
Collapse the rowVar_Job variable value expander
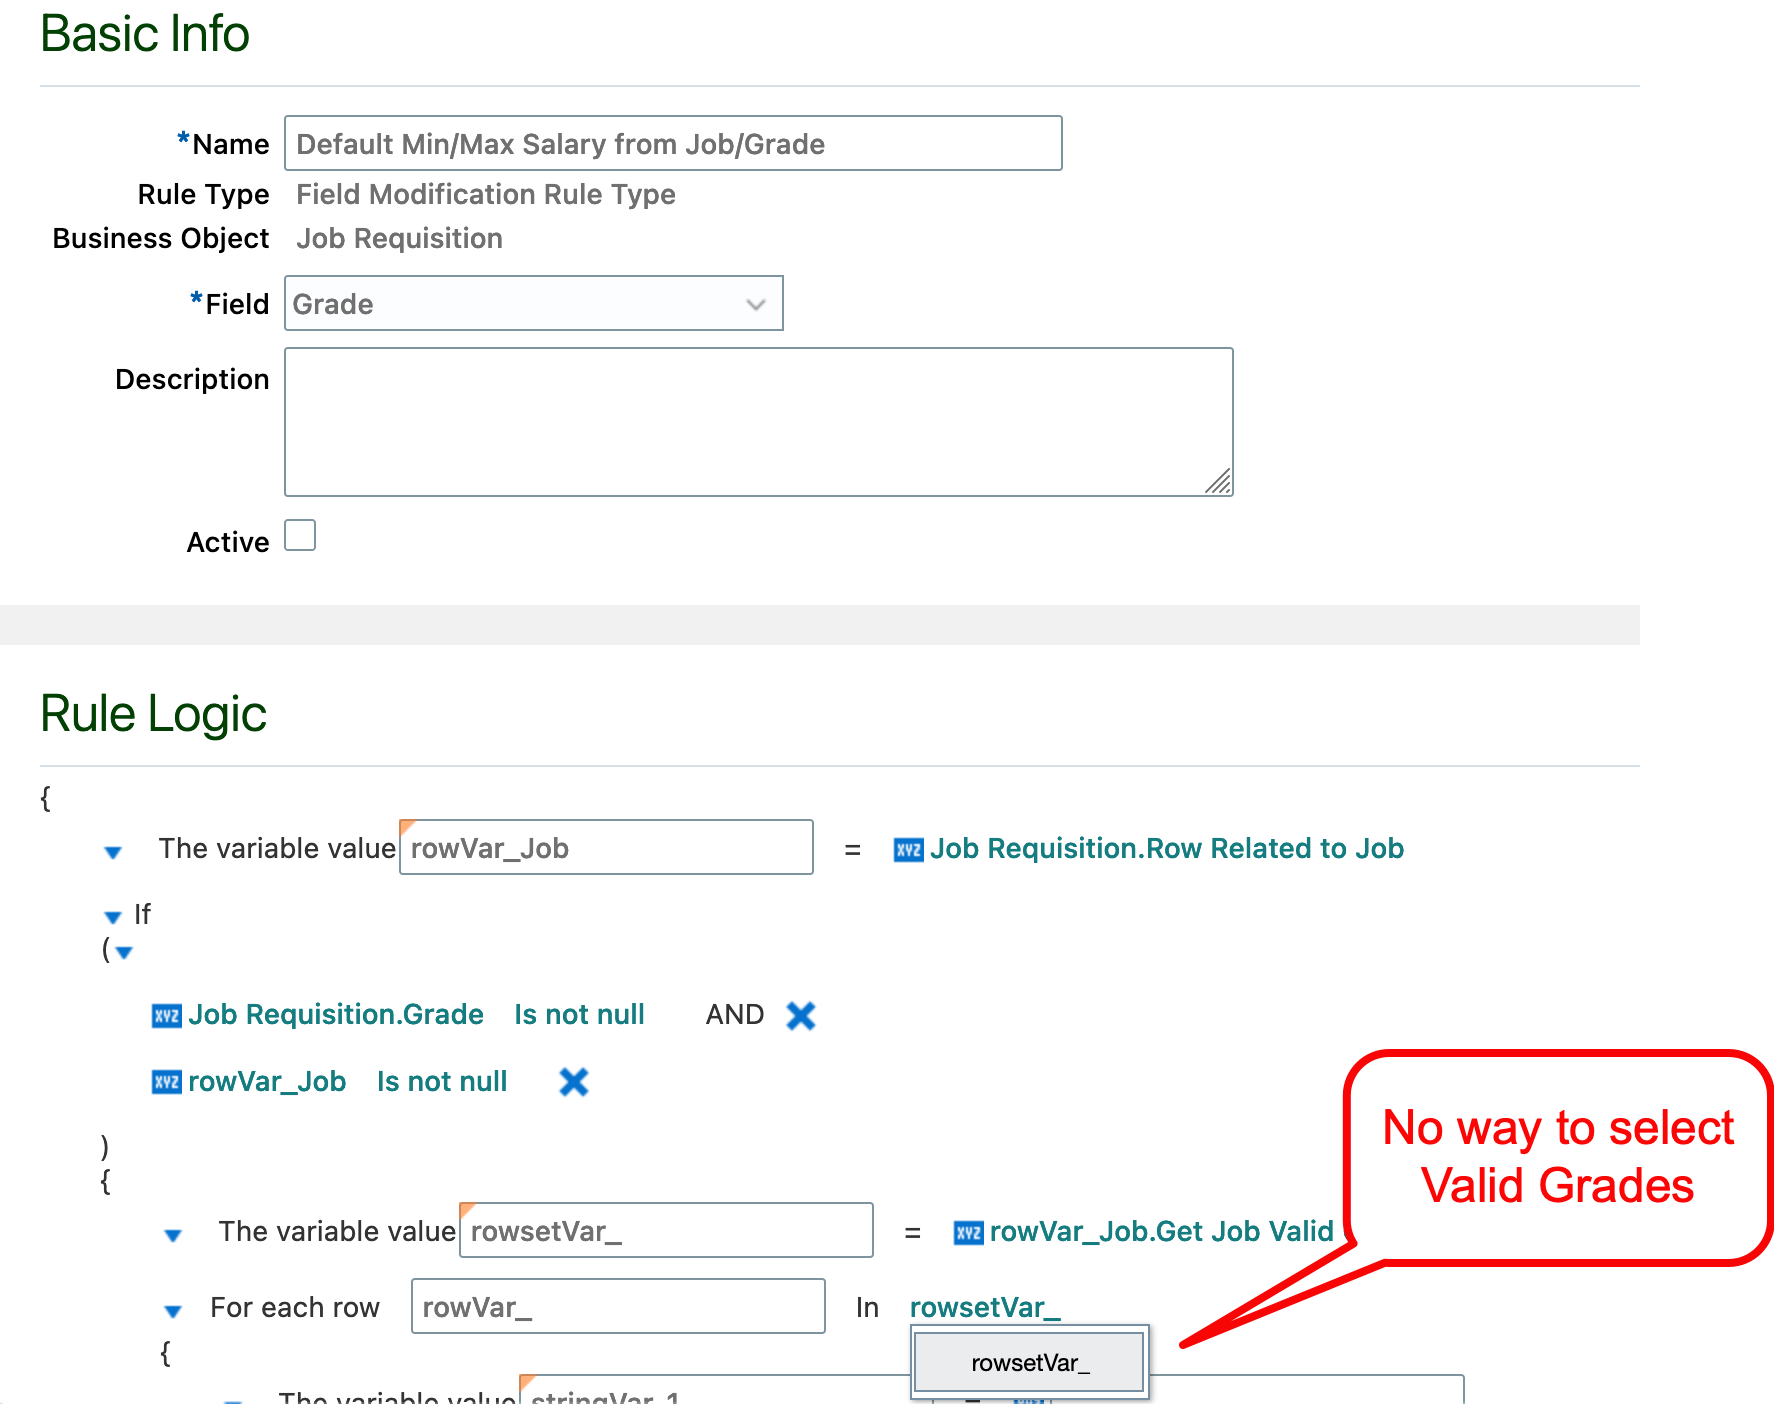coord(112,851)
